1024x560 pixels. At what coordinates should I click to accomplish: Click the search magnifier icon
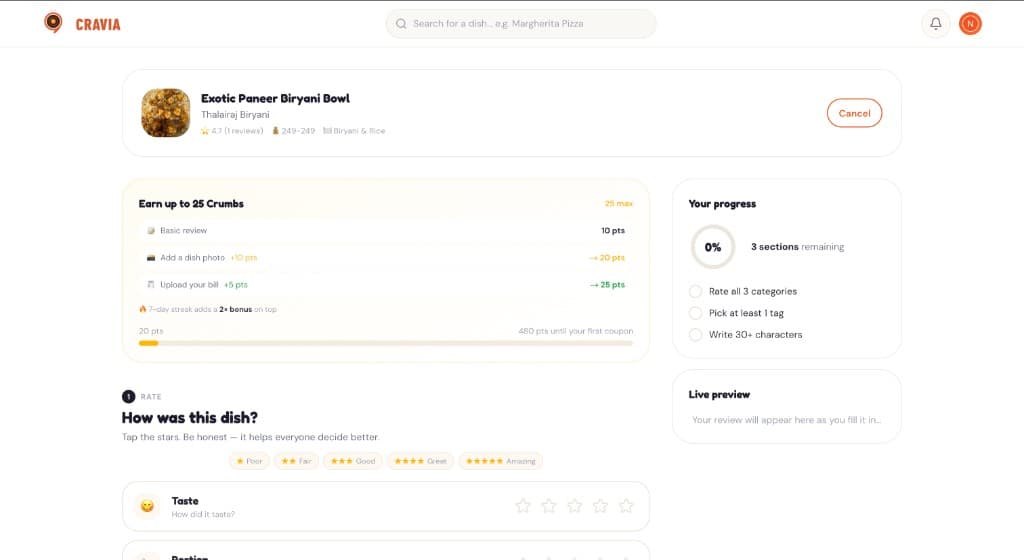(401, 23)
